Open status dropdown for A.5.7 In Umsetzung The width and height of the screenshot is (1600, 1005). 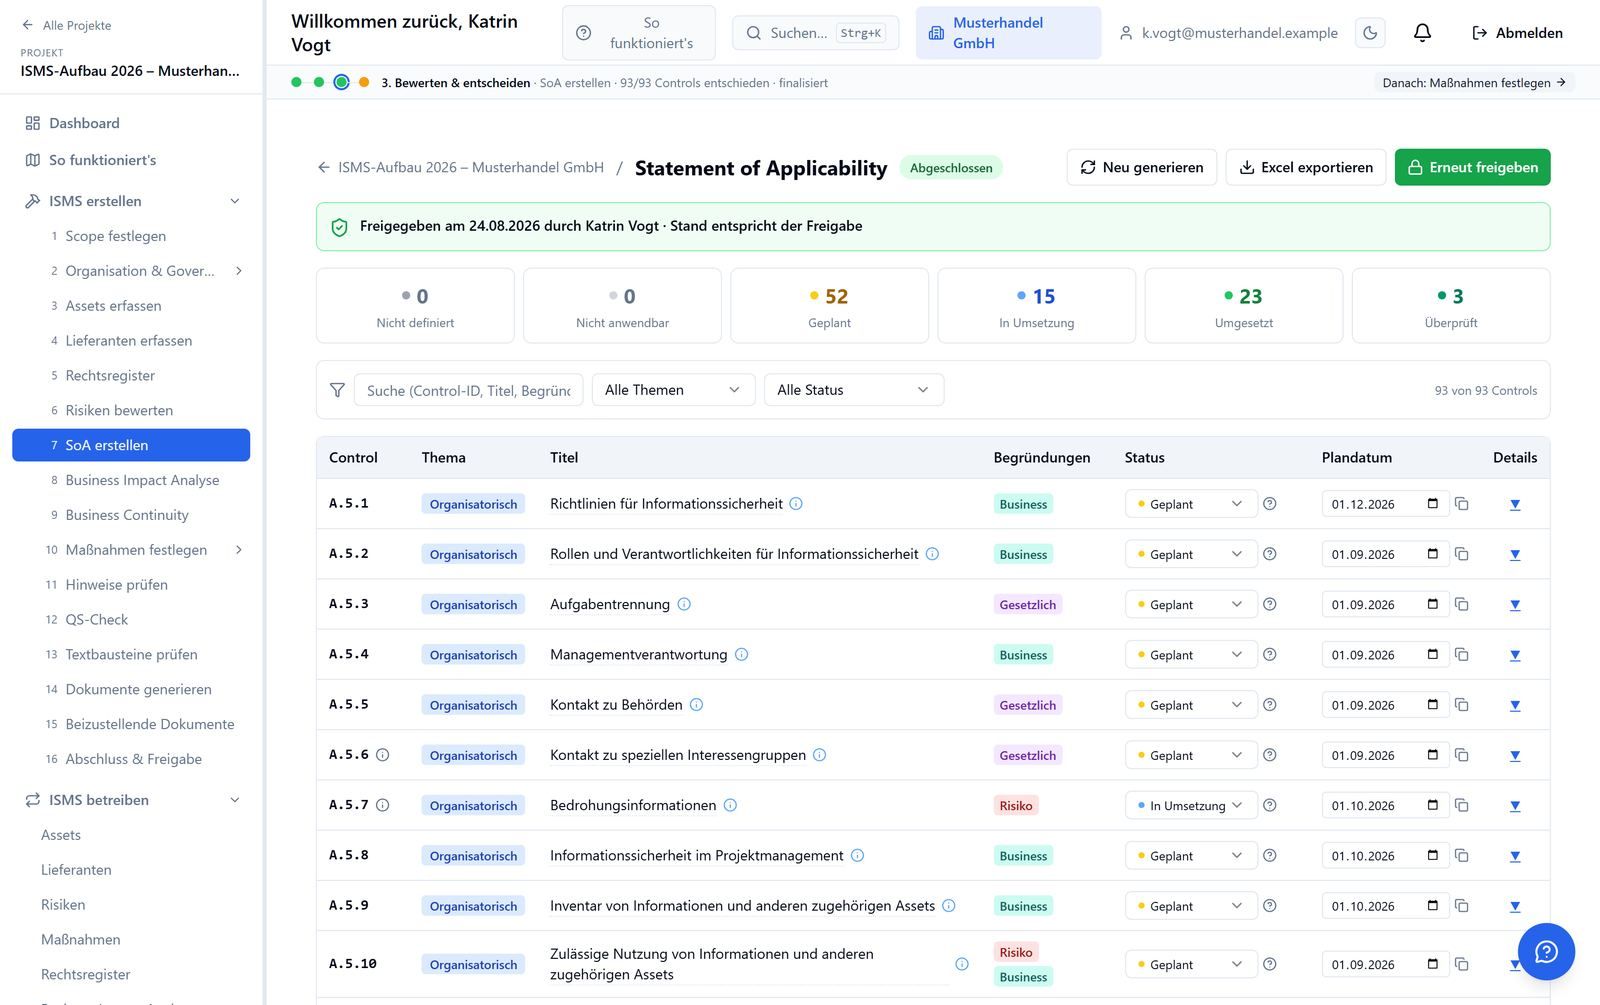(1191, 805)
